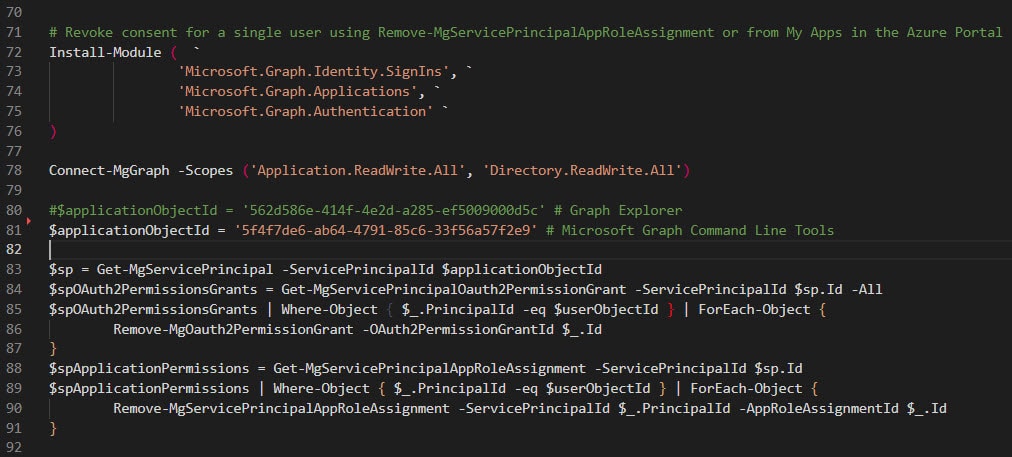Image resolution: width=1012 pixels, height=457 pixels.
Task: Click line number 92 in the gutter
Action: 14,447
